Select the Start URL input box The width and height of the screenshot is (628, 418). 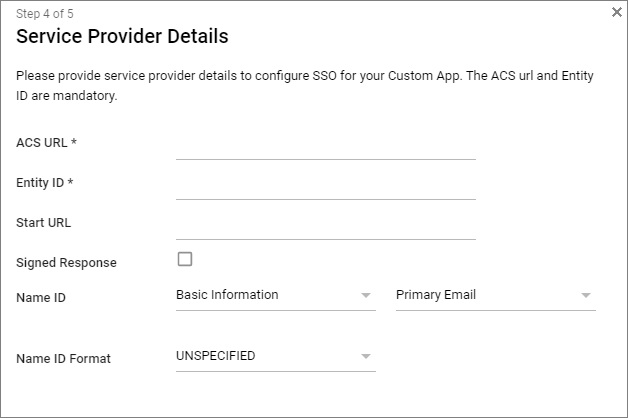coord(325,226)
